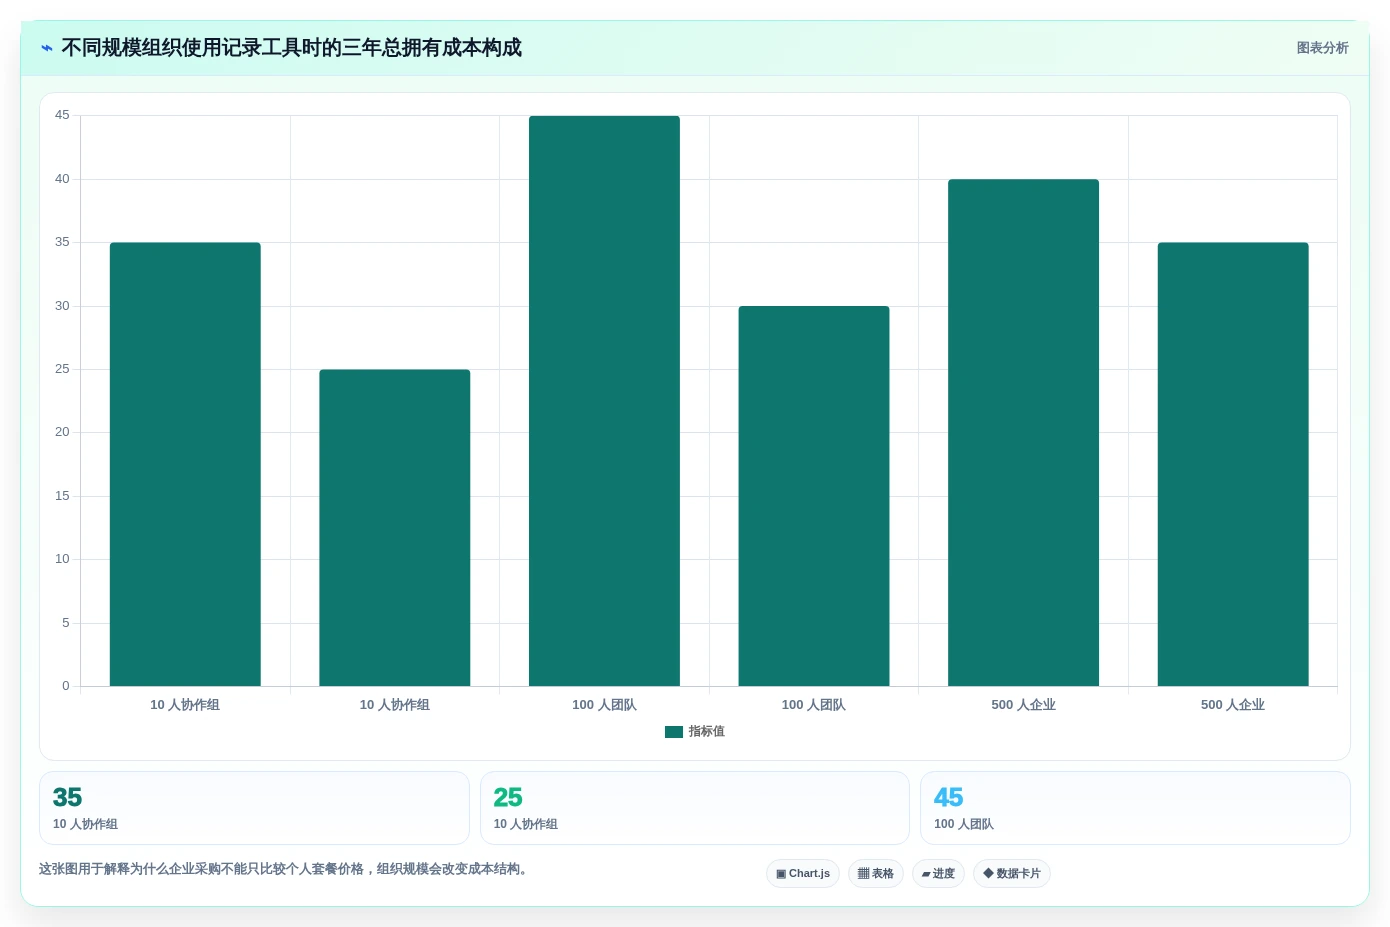The width and height of the screenshot is (1390, 927).
Task: Click the stat card showing 35
Action: click(254, 808)
